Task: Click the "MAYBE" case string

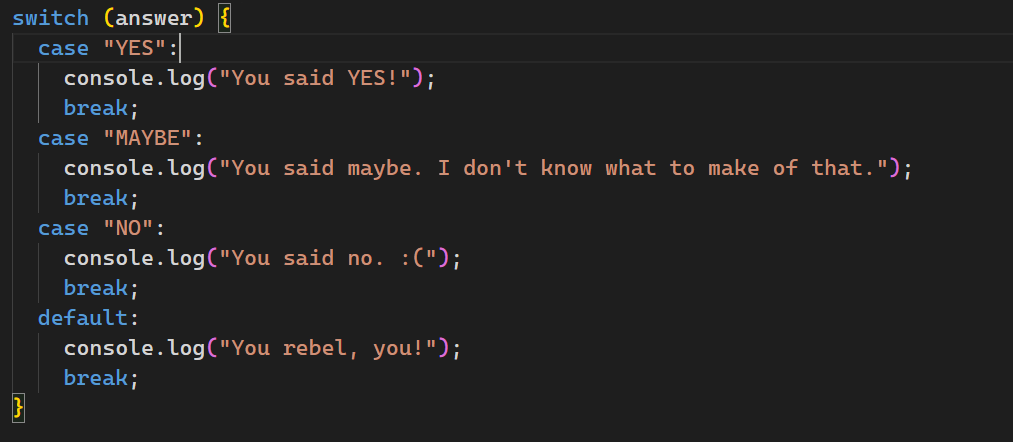Action: [x=147, y=138]
